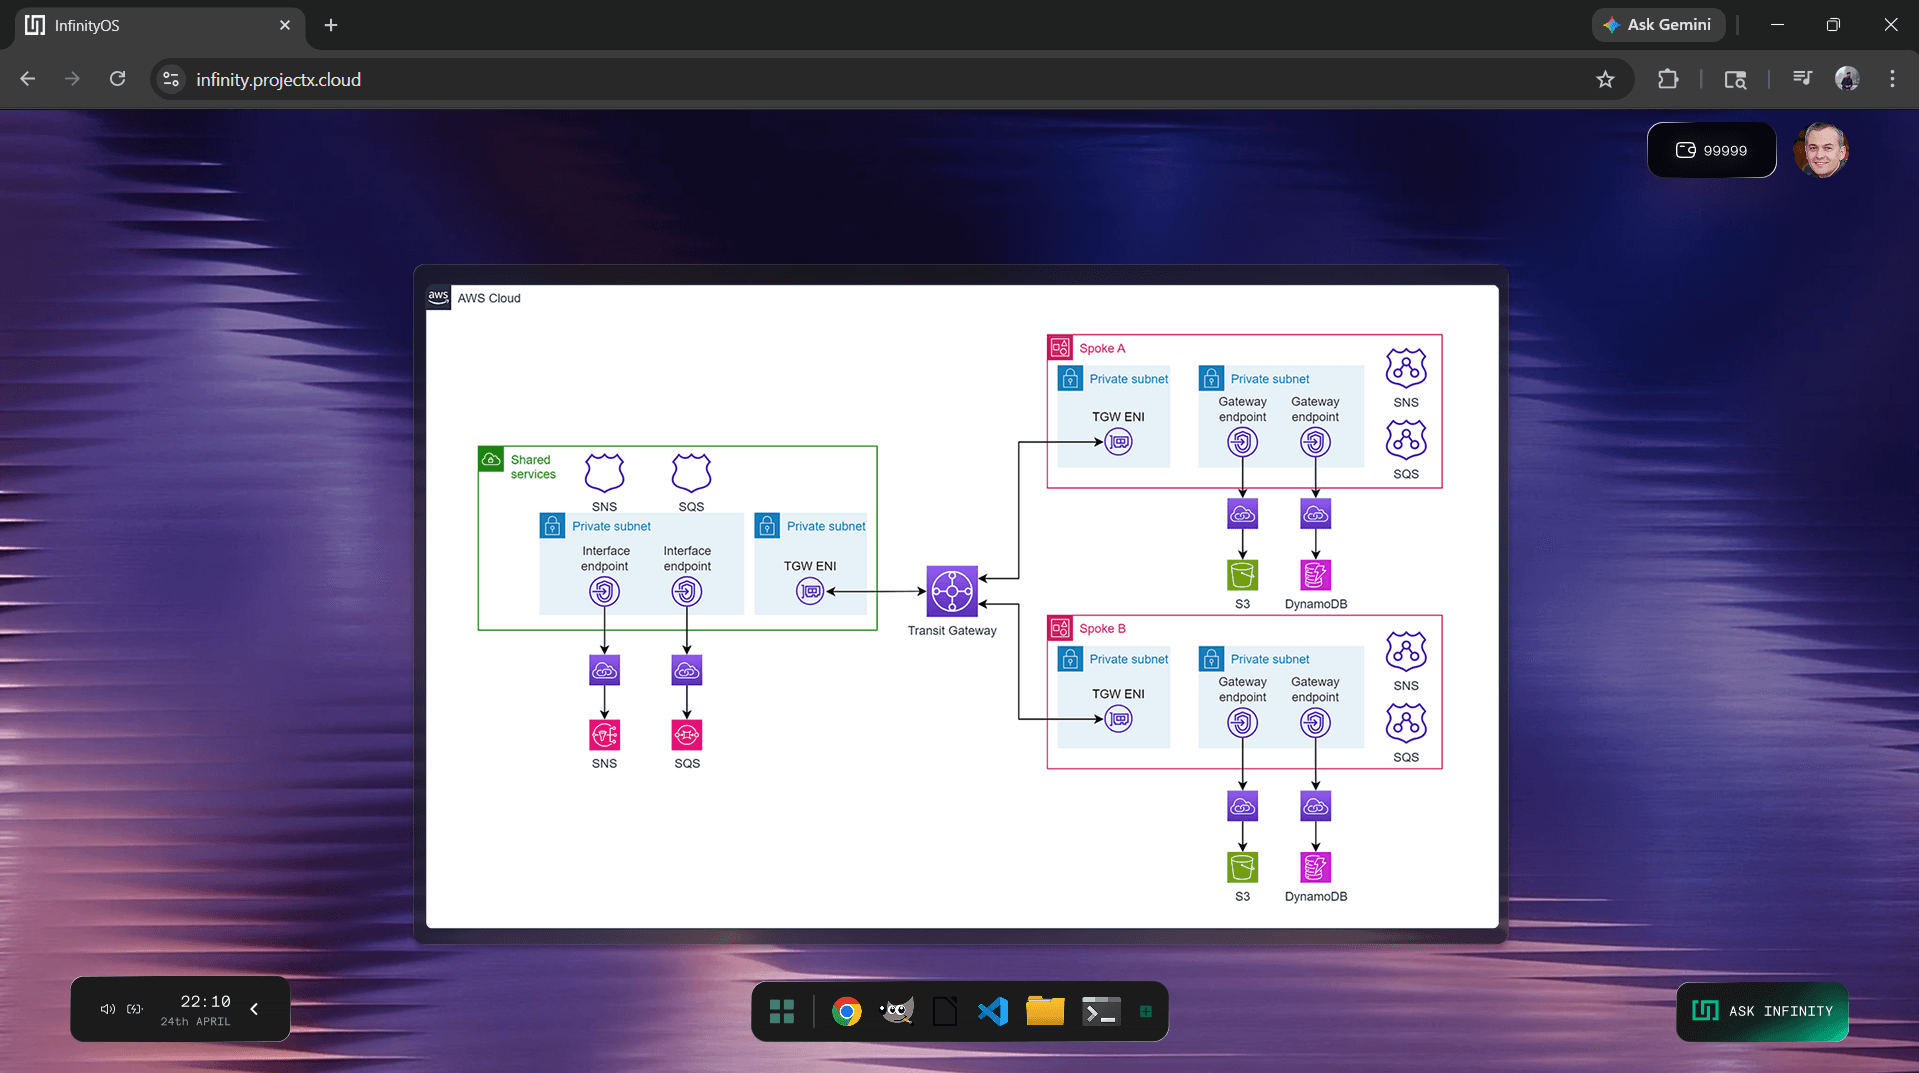Image resolution: width=1919 pixels, height=1073 pixels.
Task: Click the SQS policy icon in Spoke B
Action: coord(1406,724)
